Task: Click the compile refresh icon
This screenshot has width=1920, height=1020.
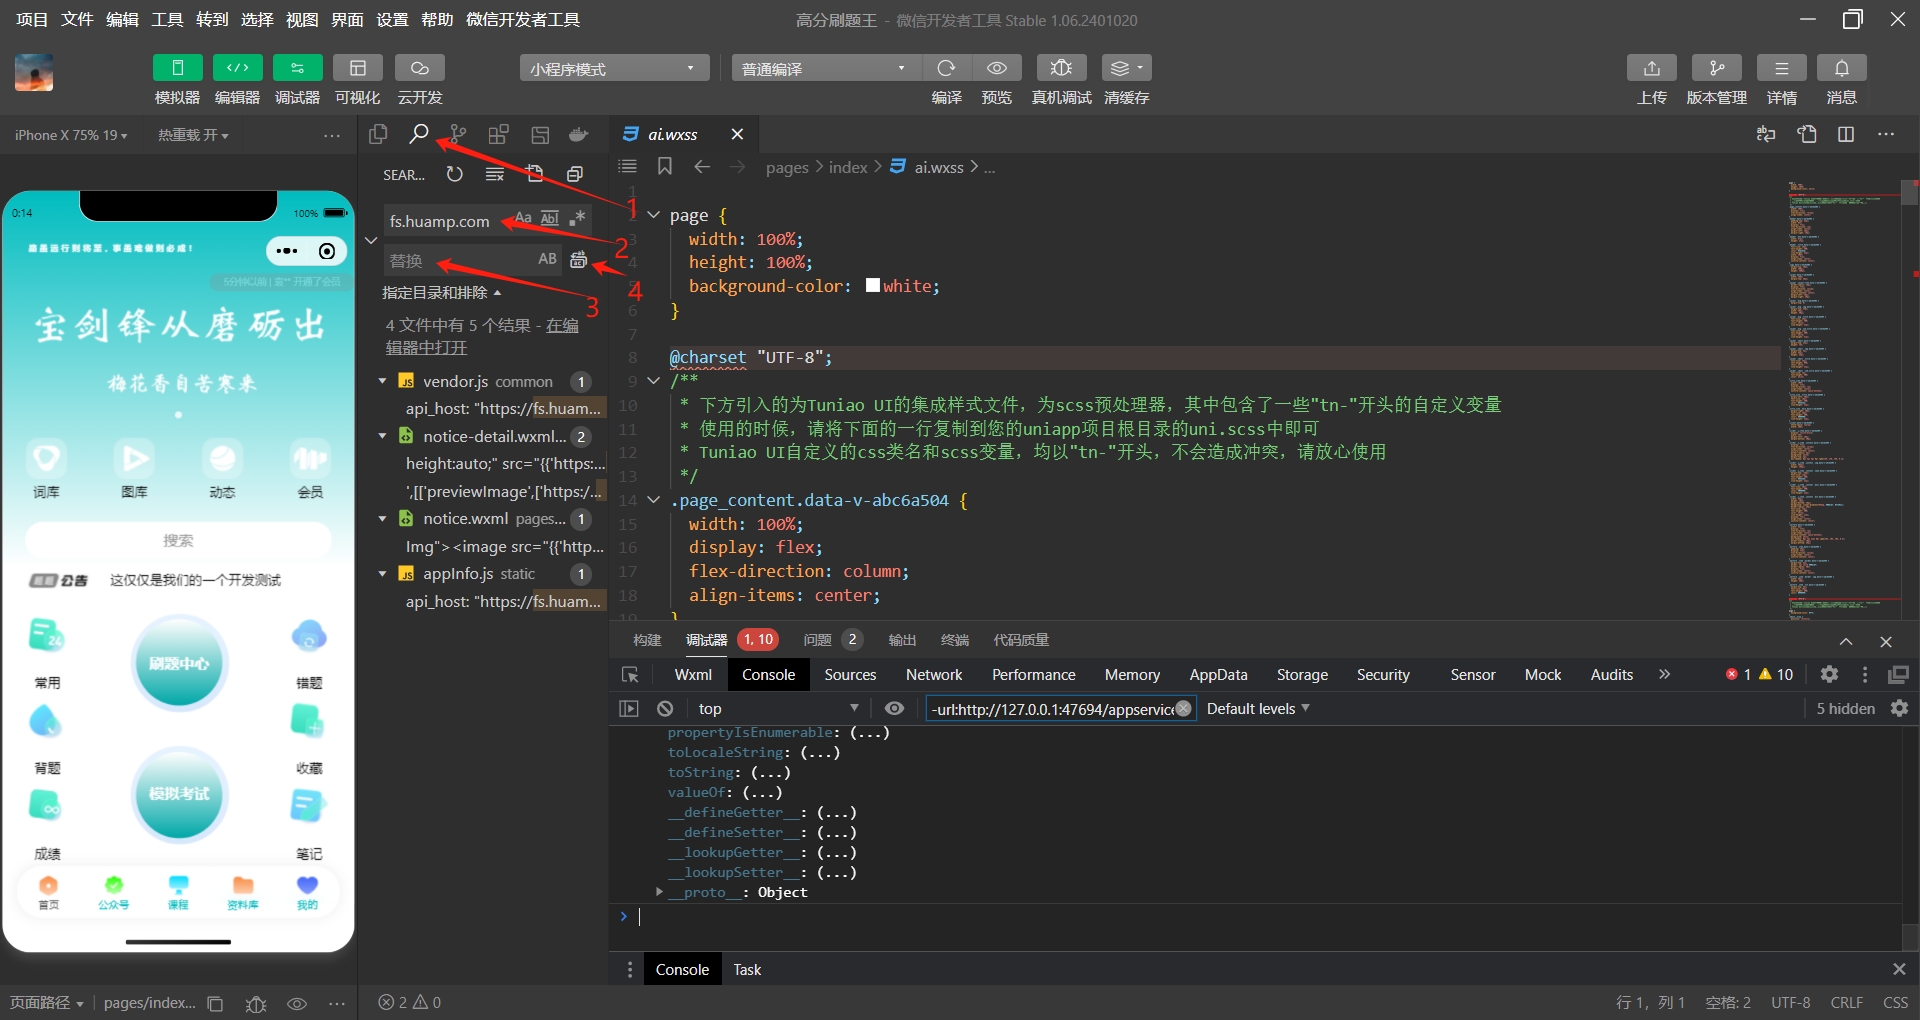Action: [x=946, y=68]
